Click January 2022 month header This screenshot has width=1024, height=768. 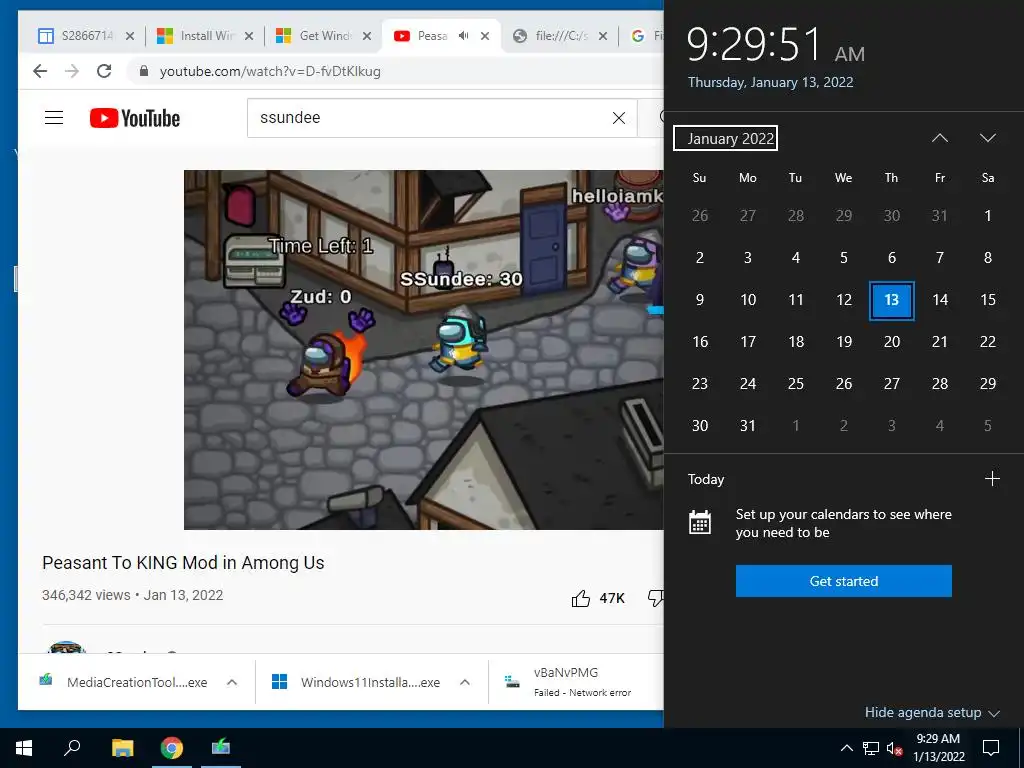click(725, 138)
